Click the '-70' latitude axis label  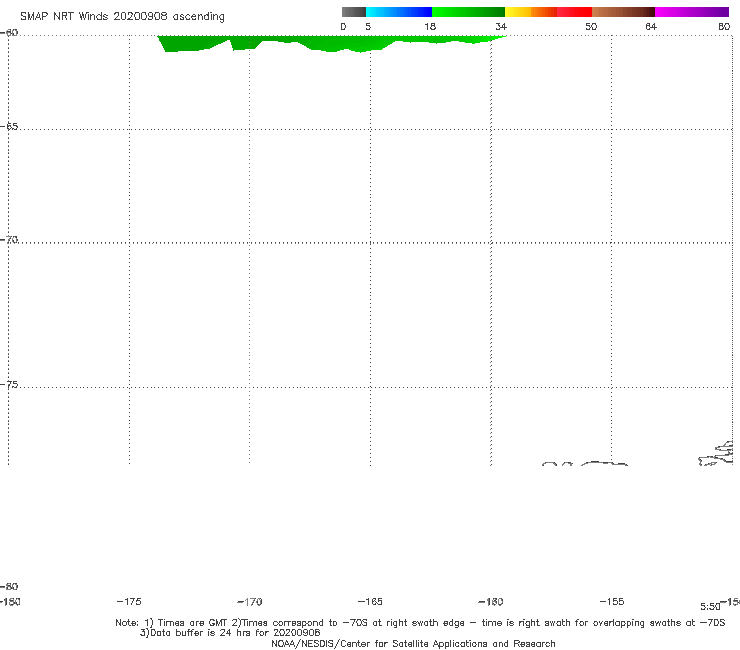click(x=9, y=240)
